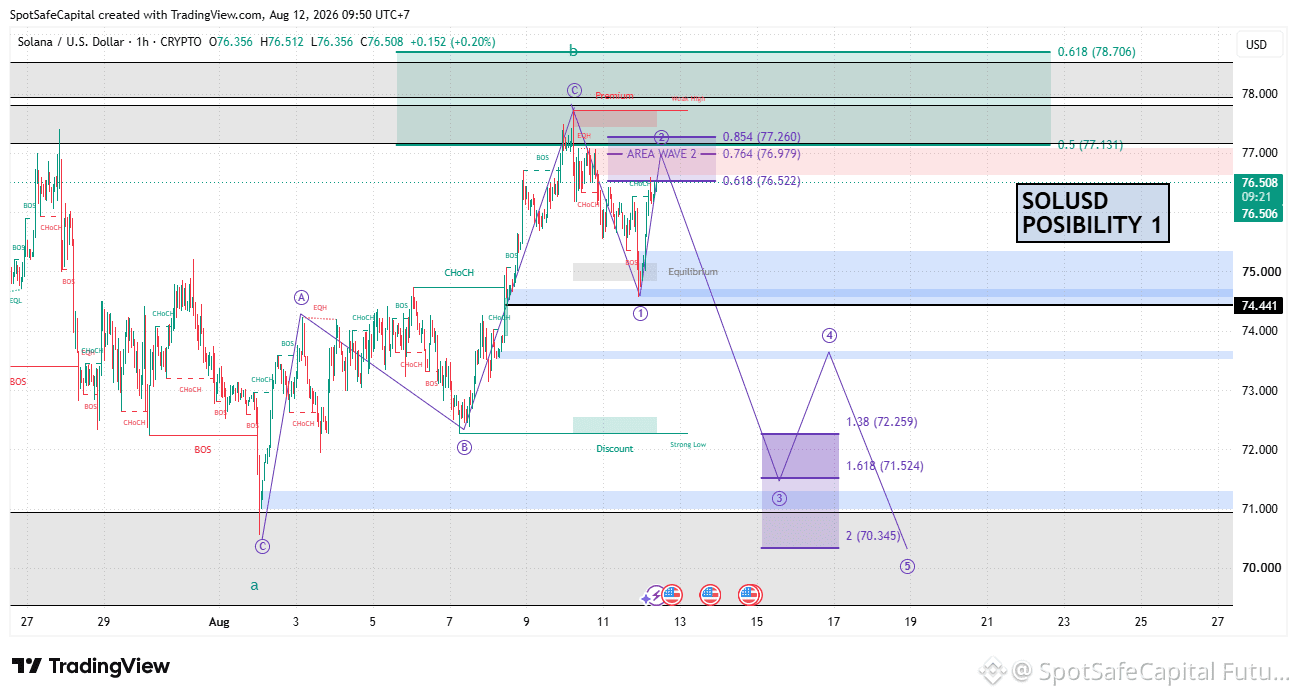Click 73.000 on the price axis
The width and height of the screenshot is (1297, 696).
pos(1258,390)
